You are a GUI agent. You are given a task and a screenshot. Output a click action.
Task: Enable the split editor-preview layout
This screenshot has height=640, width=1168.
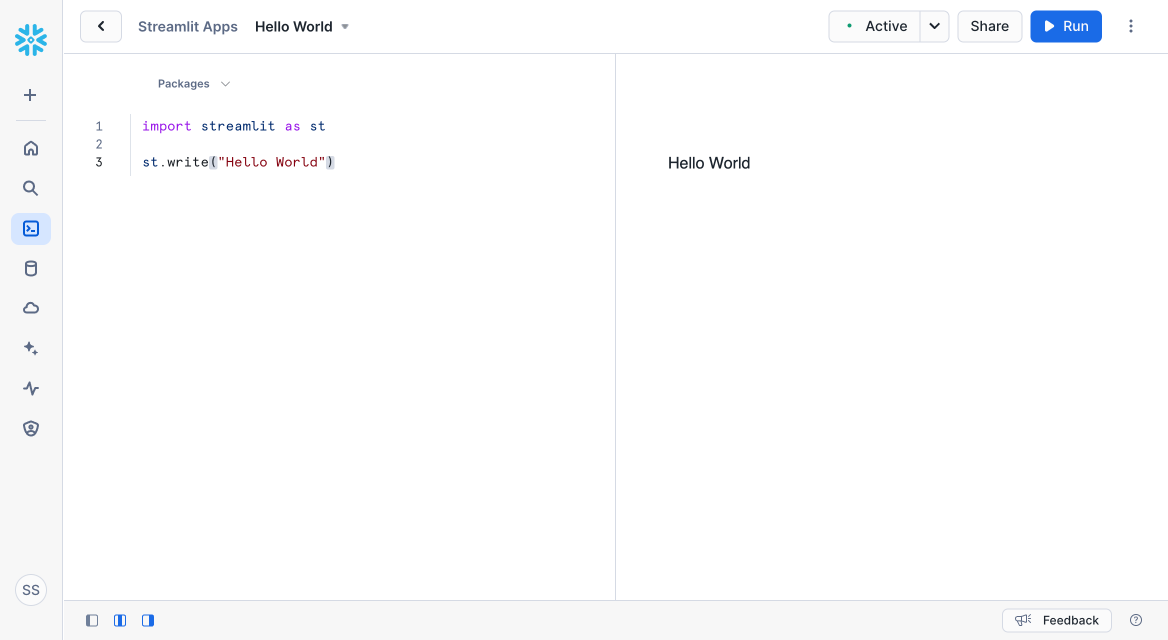(119, 620)
